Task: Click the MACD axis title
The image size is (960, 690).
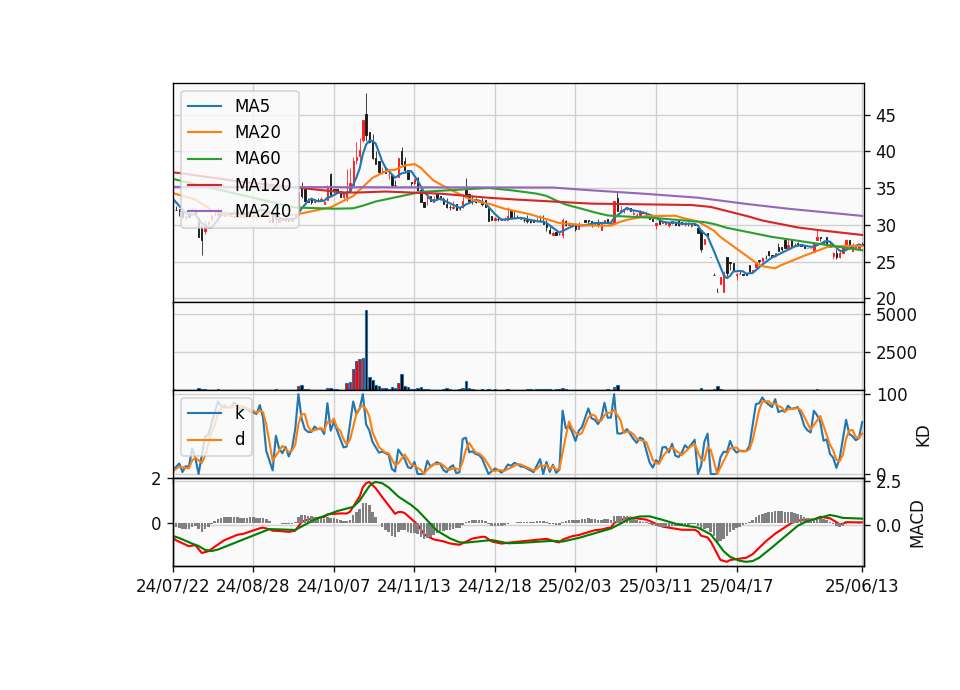Action: 917,524
